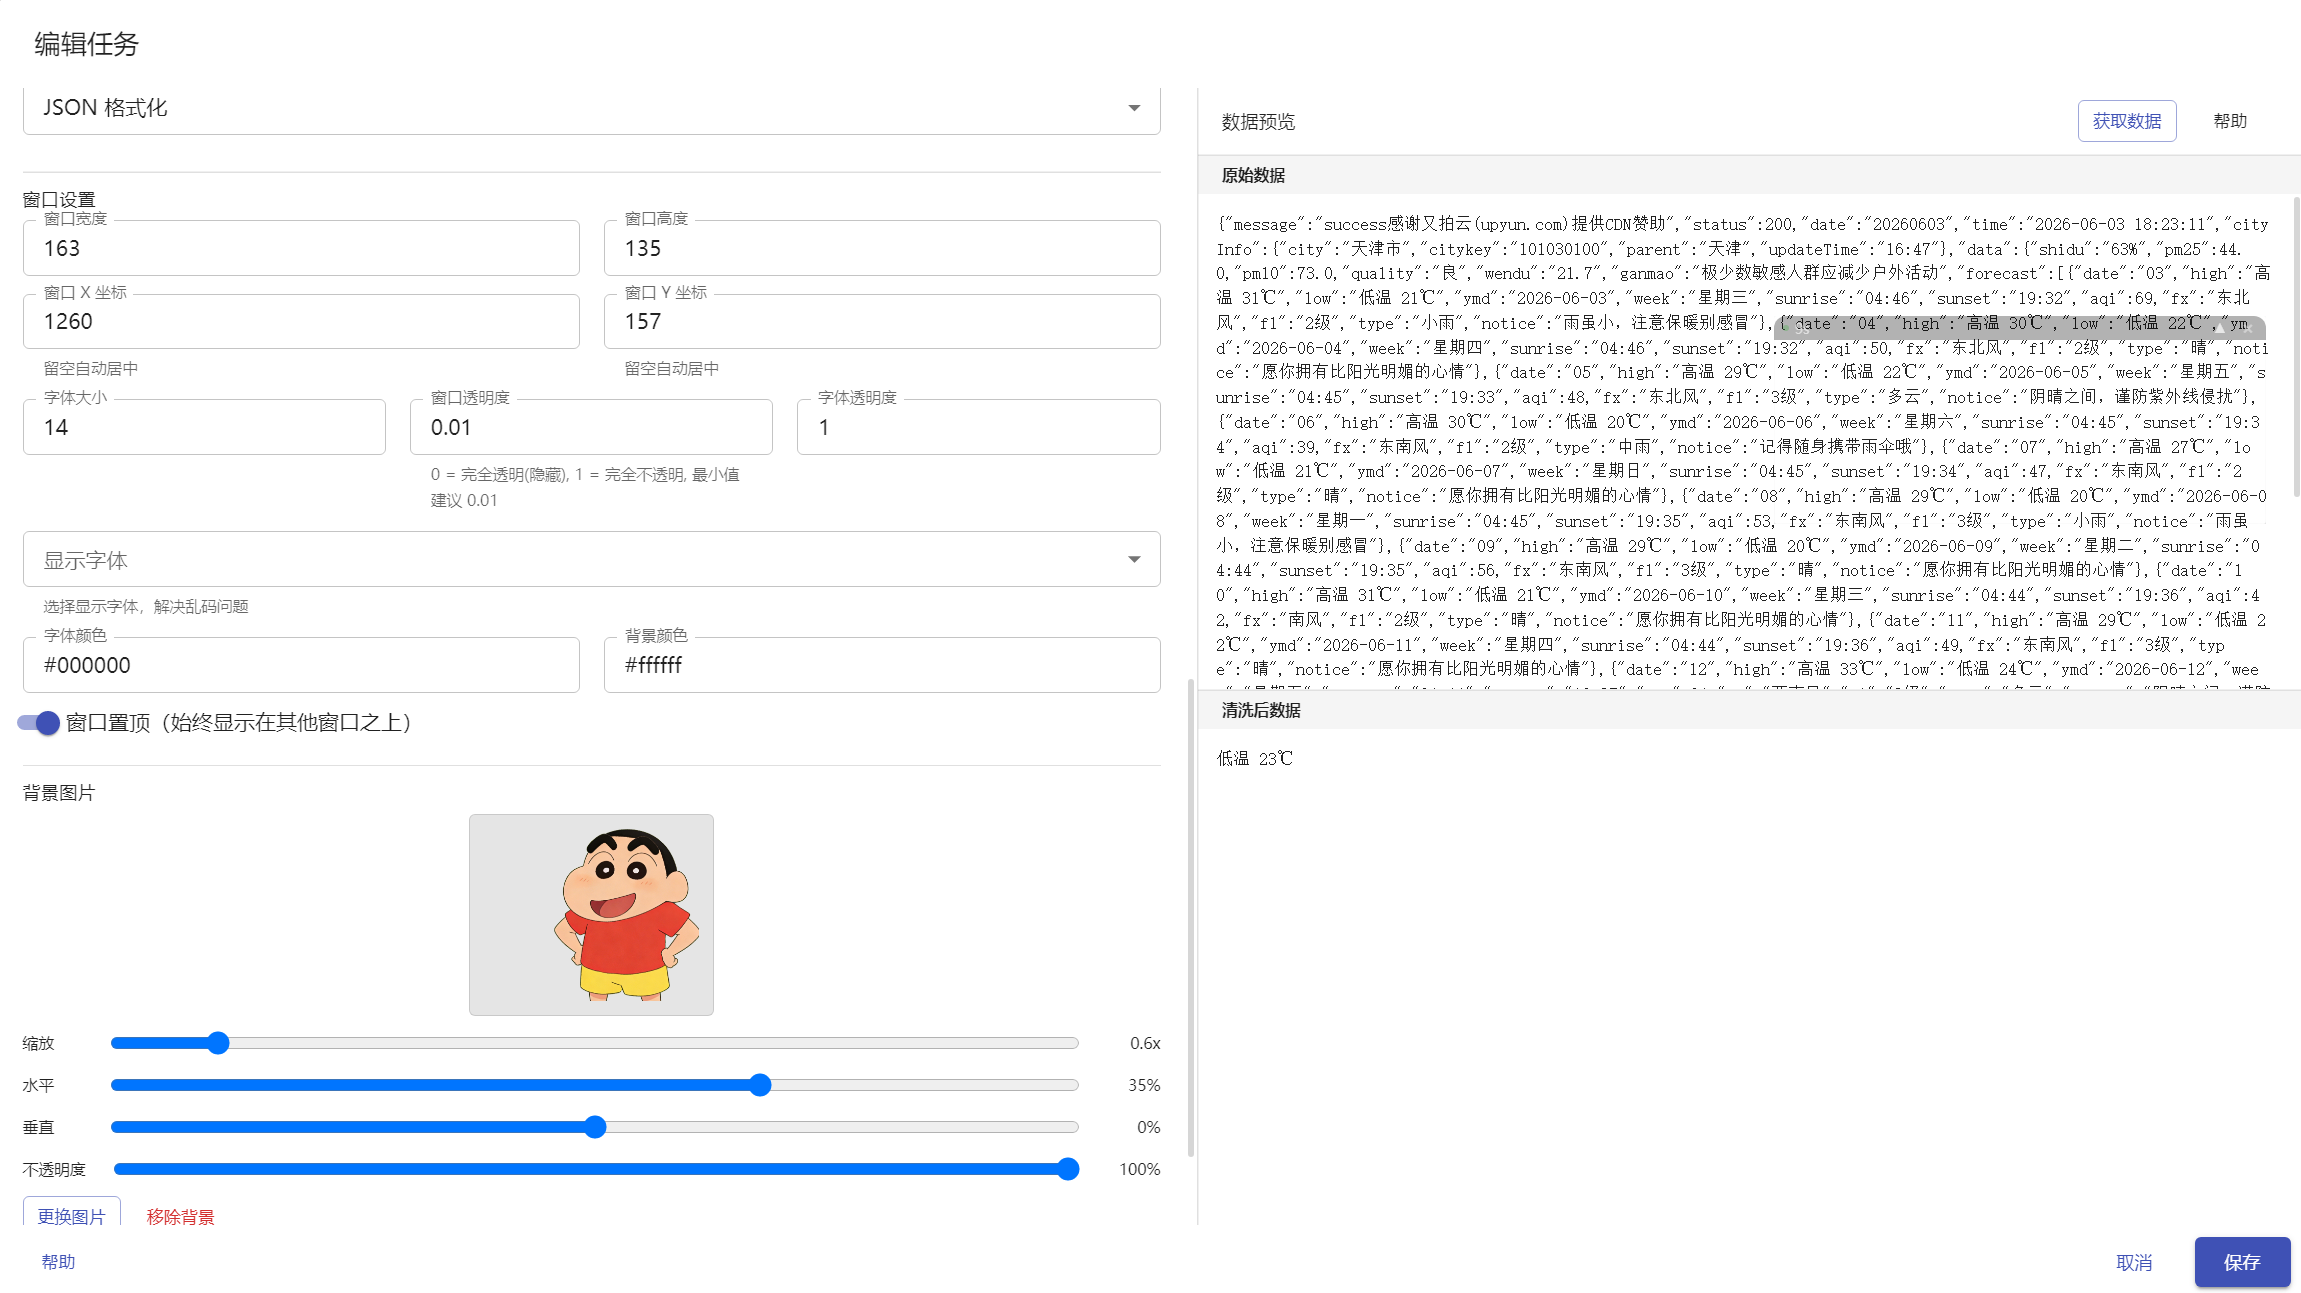The image size is (2301, 1293).
Task: Click the 选择显示字体，解决乱码问题 hint text
Action: click(x=146, y=606)
